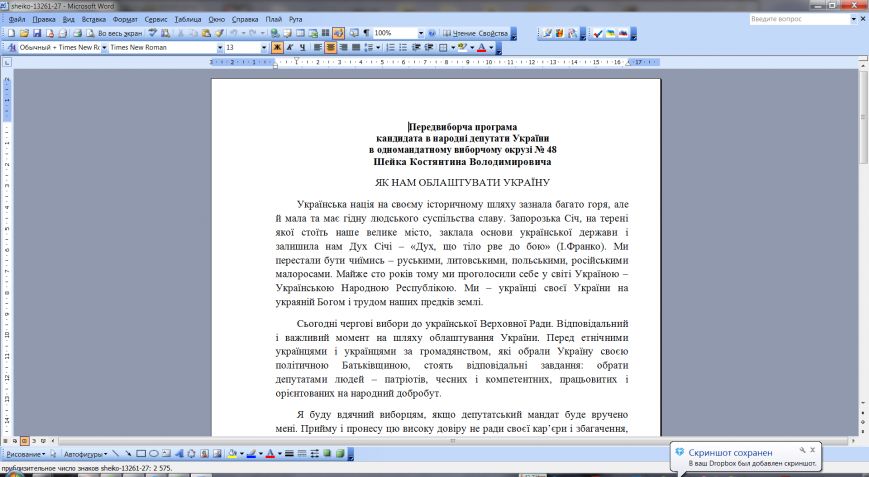Viewport: 869px width, 477px height.
Task: Click line color swatch in Drawing toolbar
Action: 251,454
